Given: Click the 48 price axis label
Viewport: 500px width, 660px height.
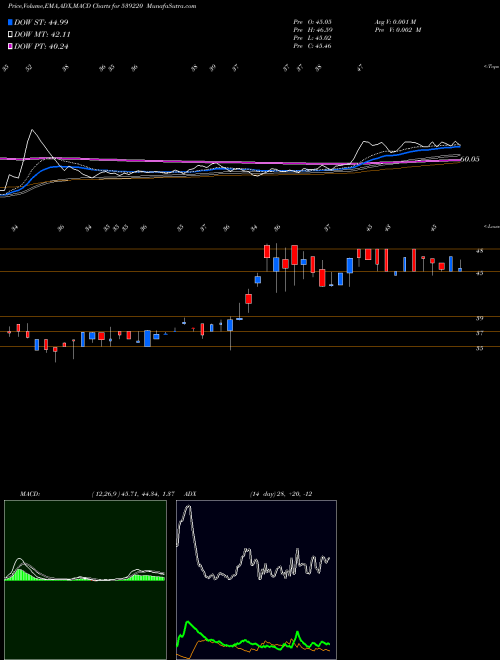Looking at the screenshot, I should point(479,251).
